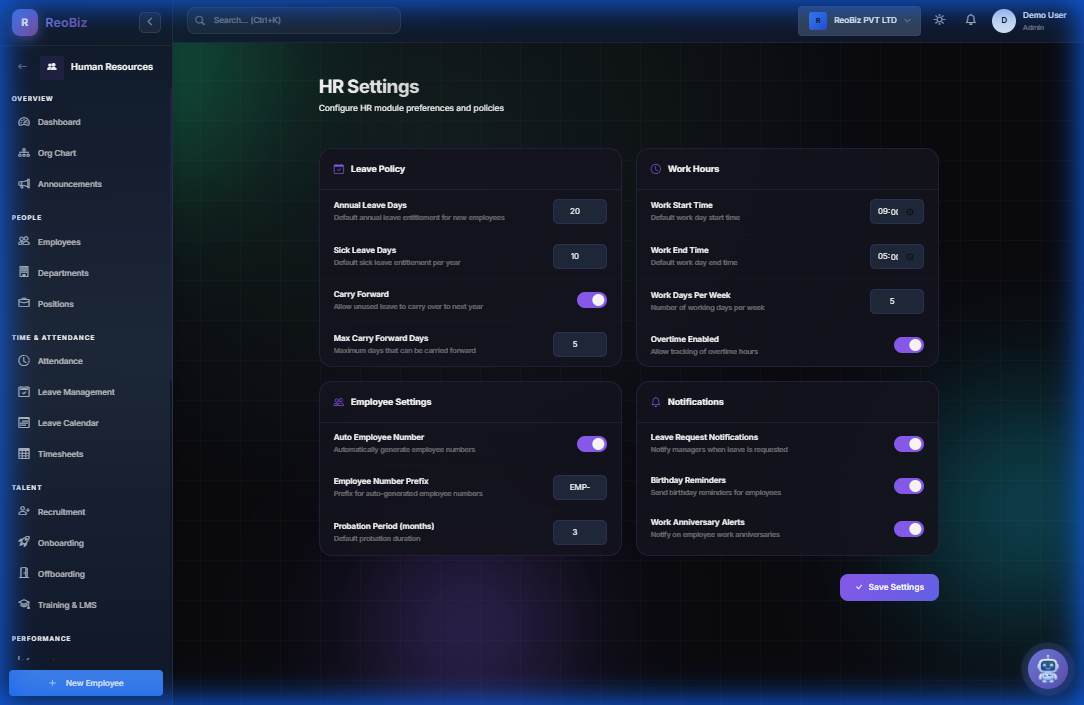Open the chatbot assistant bubble
This screenshot has height=705, width=1084.
point(1047,669)
